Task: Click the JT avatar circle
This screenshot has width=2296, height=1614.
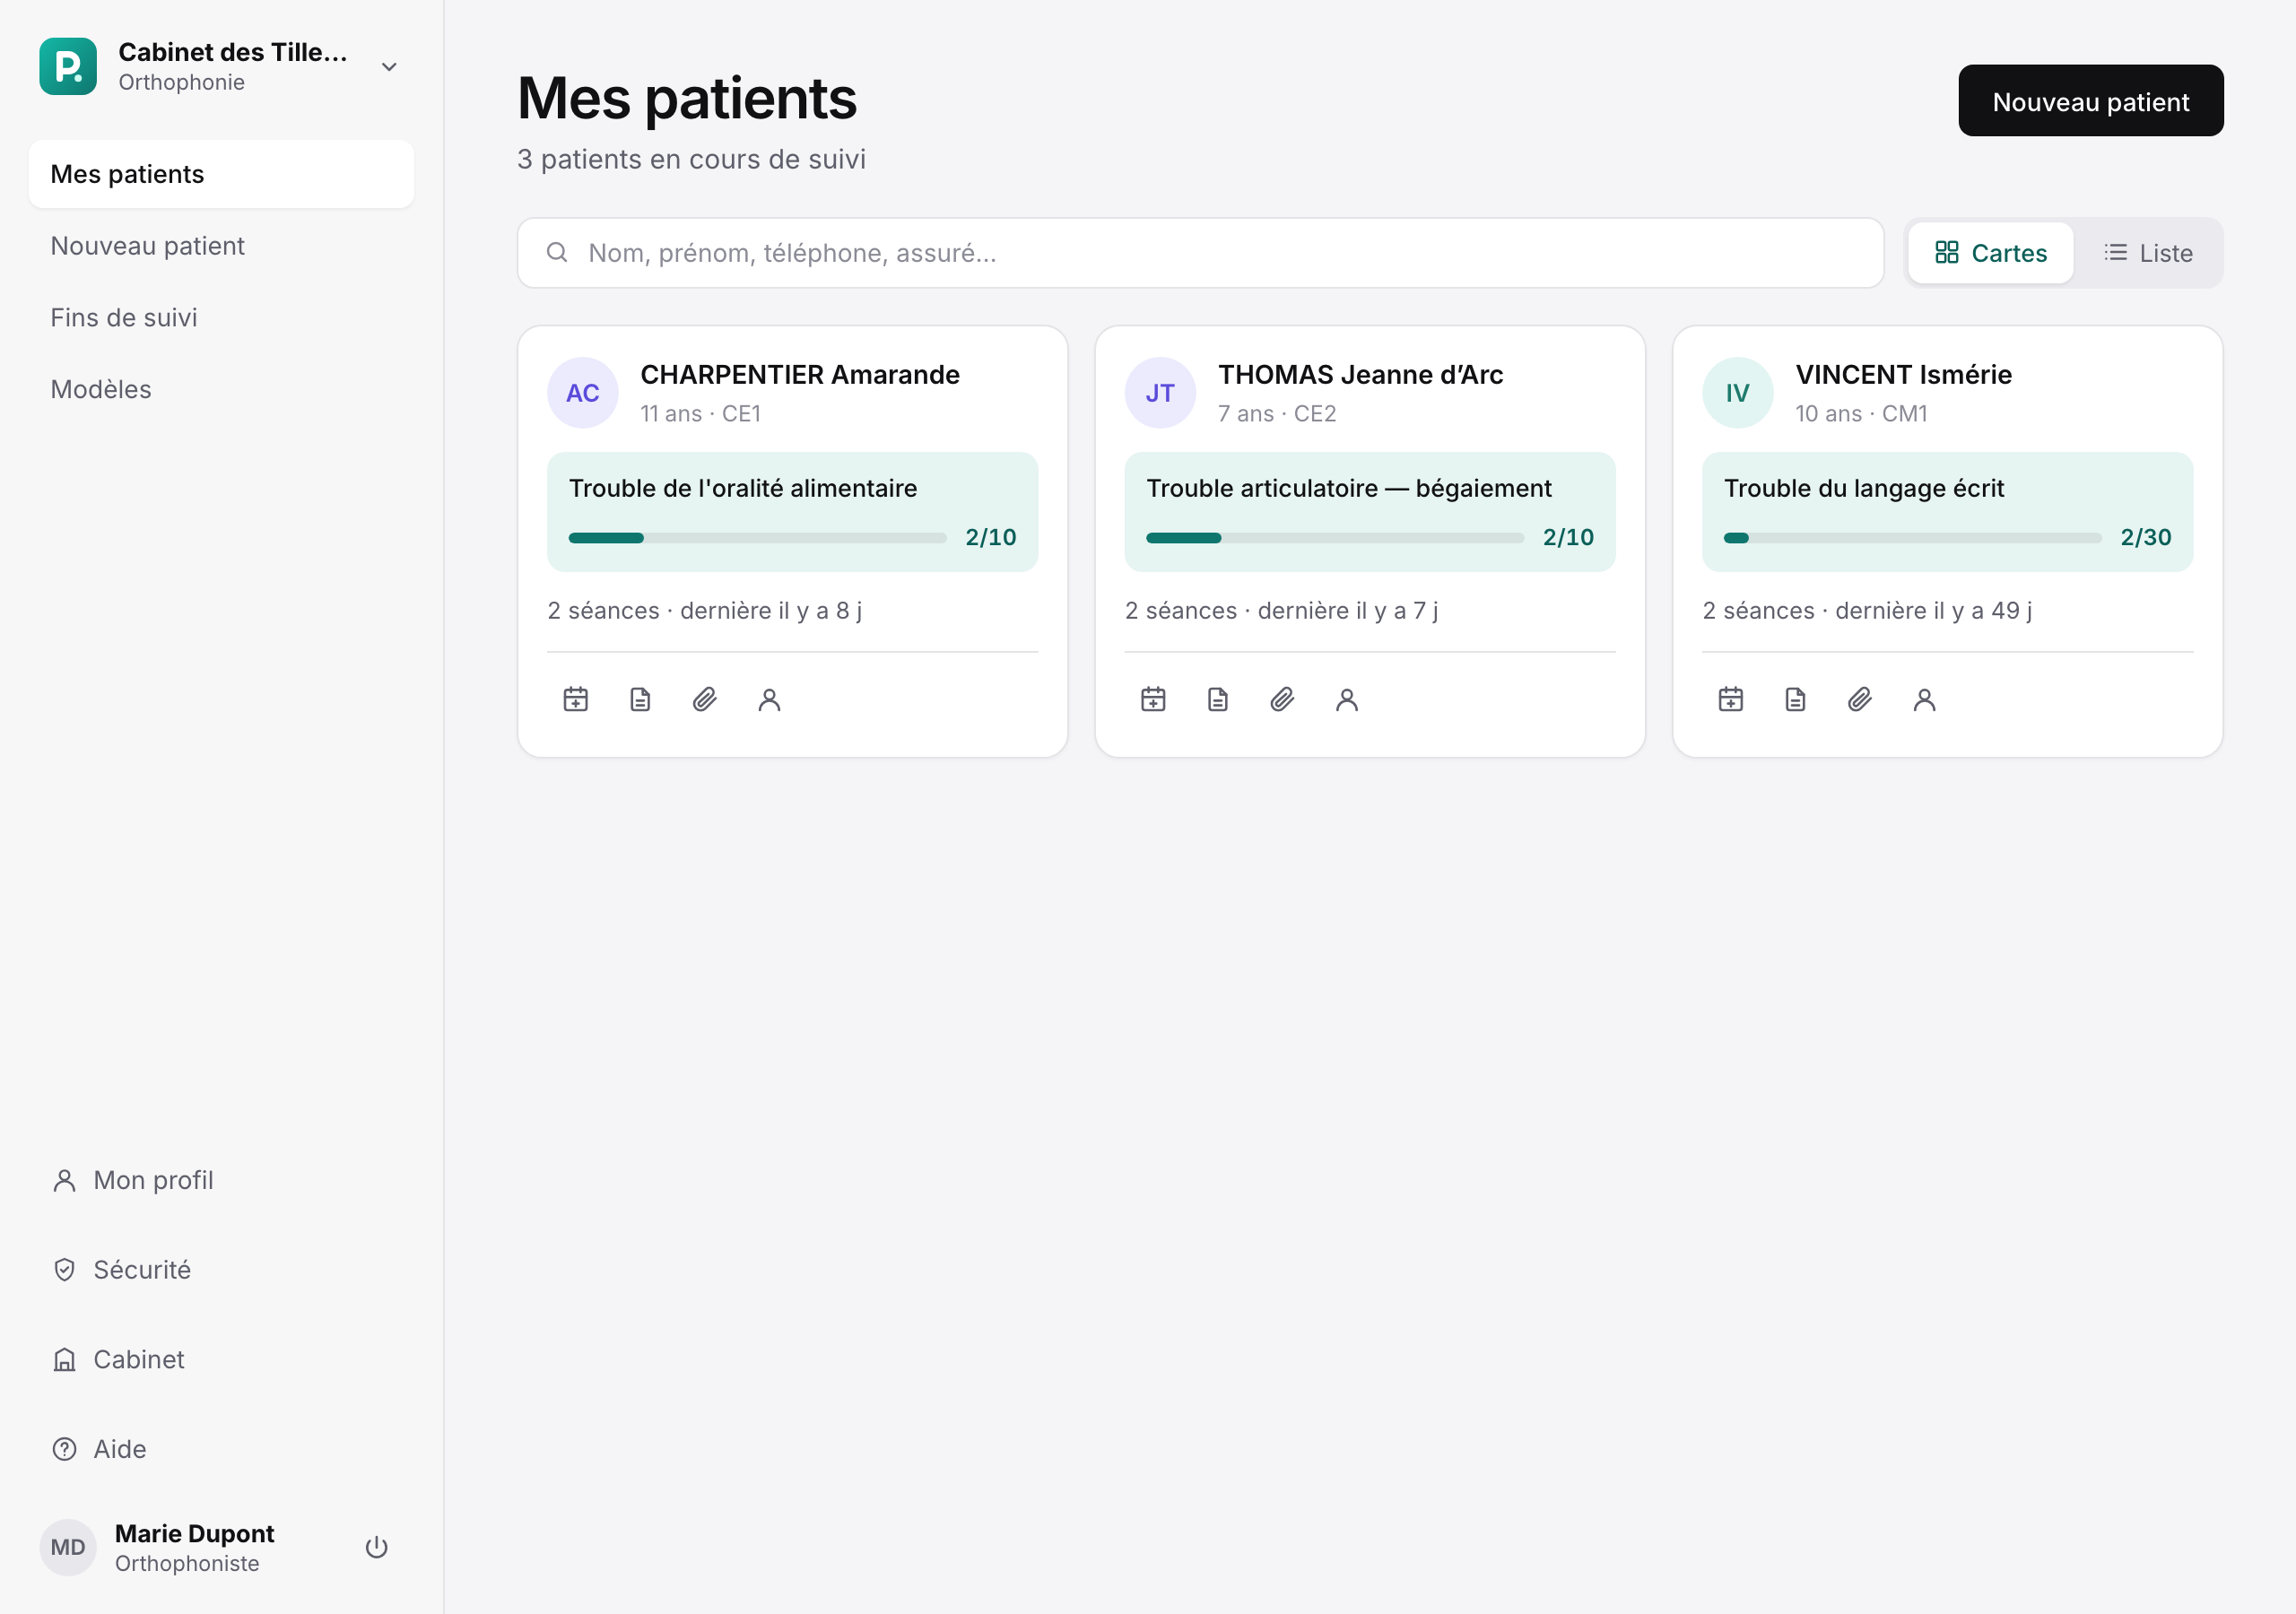Action: point(1160,393)
